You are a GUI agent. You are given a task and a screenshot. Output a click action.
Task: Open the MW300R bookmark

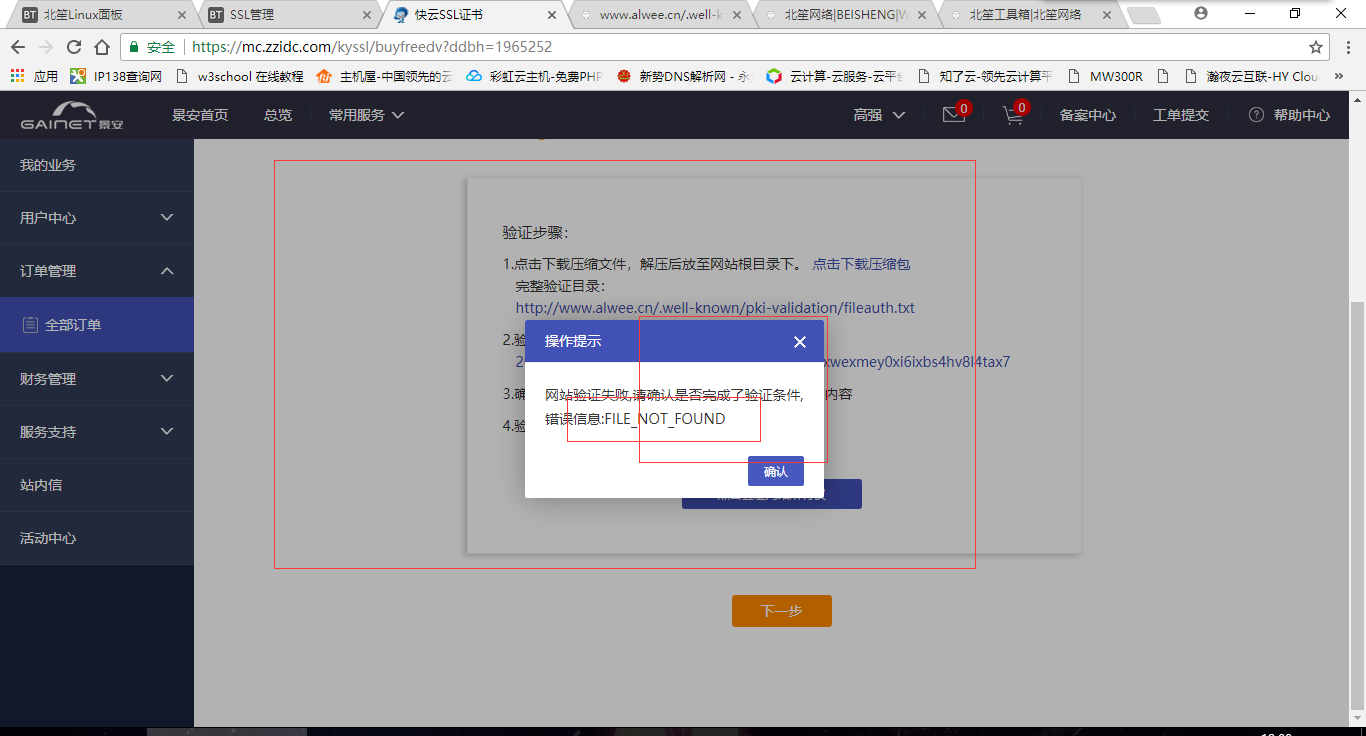[1106, 76]
